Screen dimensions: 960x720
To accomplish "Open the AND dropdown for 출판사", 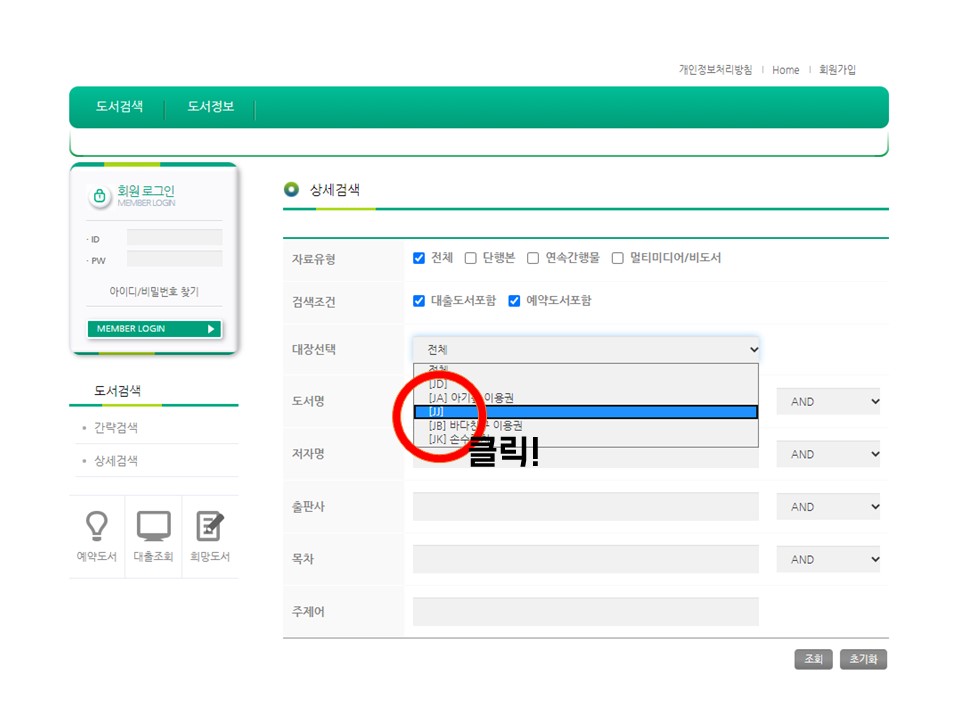I will click(x=828, y=507).
